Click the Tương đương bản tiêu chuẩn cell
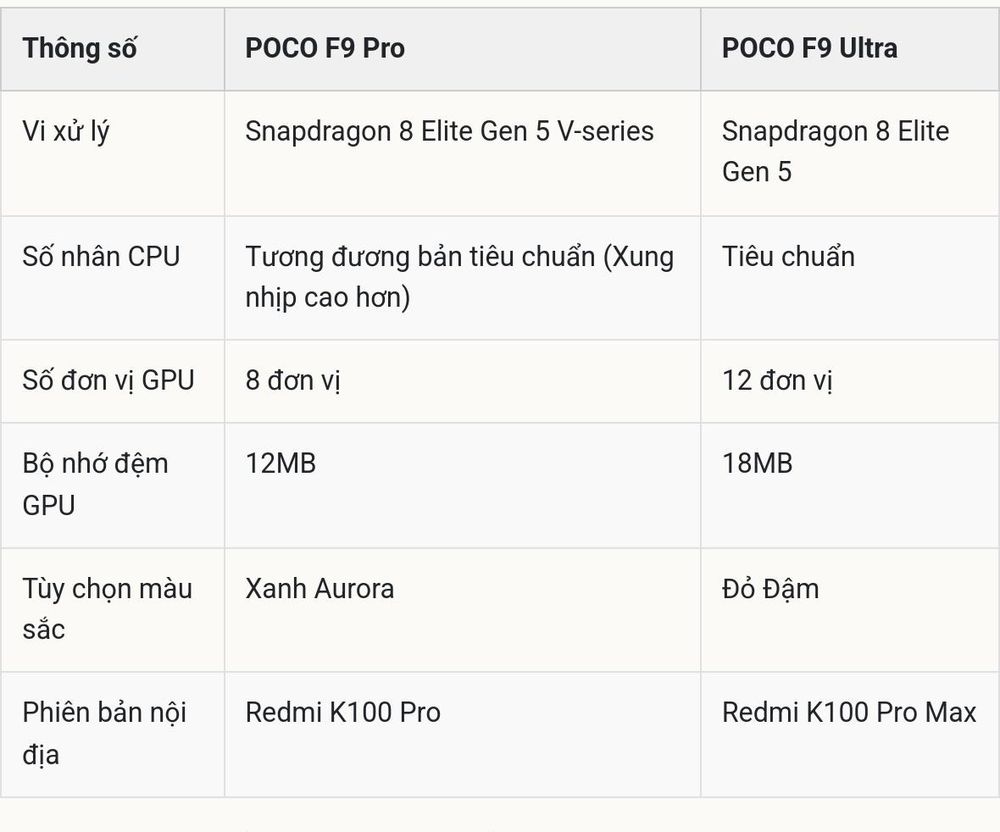Viewport: 1000px width, 832px height. [460, 277]
